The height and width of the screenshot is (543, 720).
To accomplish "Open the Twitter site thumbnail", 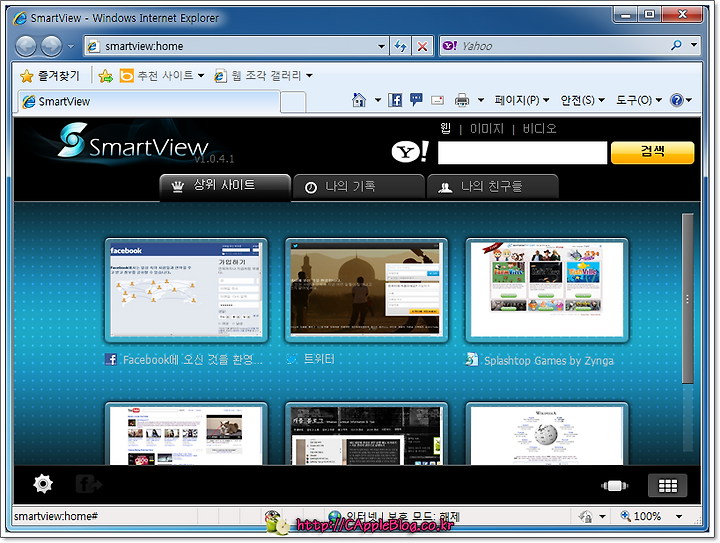I will coord(366,290).
